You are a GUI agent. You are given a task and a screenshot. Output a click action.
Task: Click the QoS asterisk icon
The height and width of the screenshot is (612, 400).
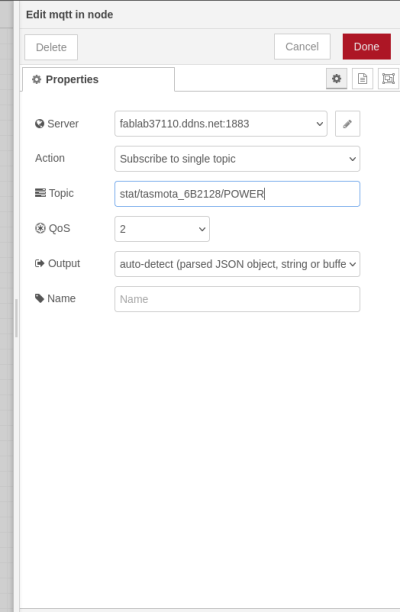pyautogui.click(x=40, y=228)
